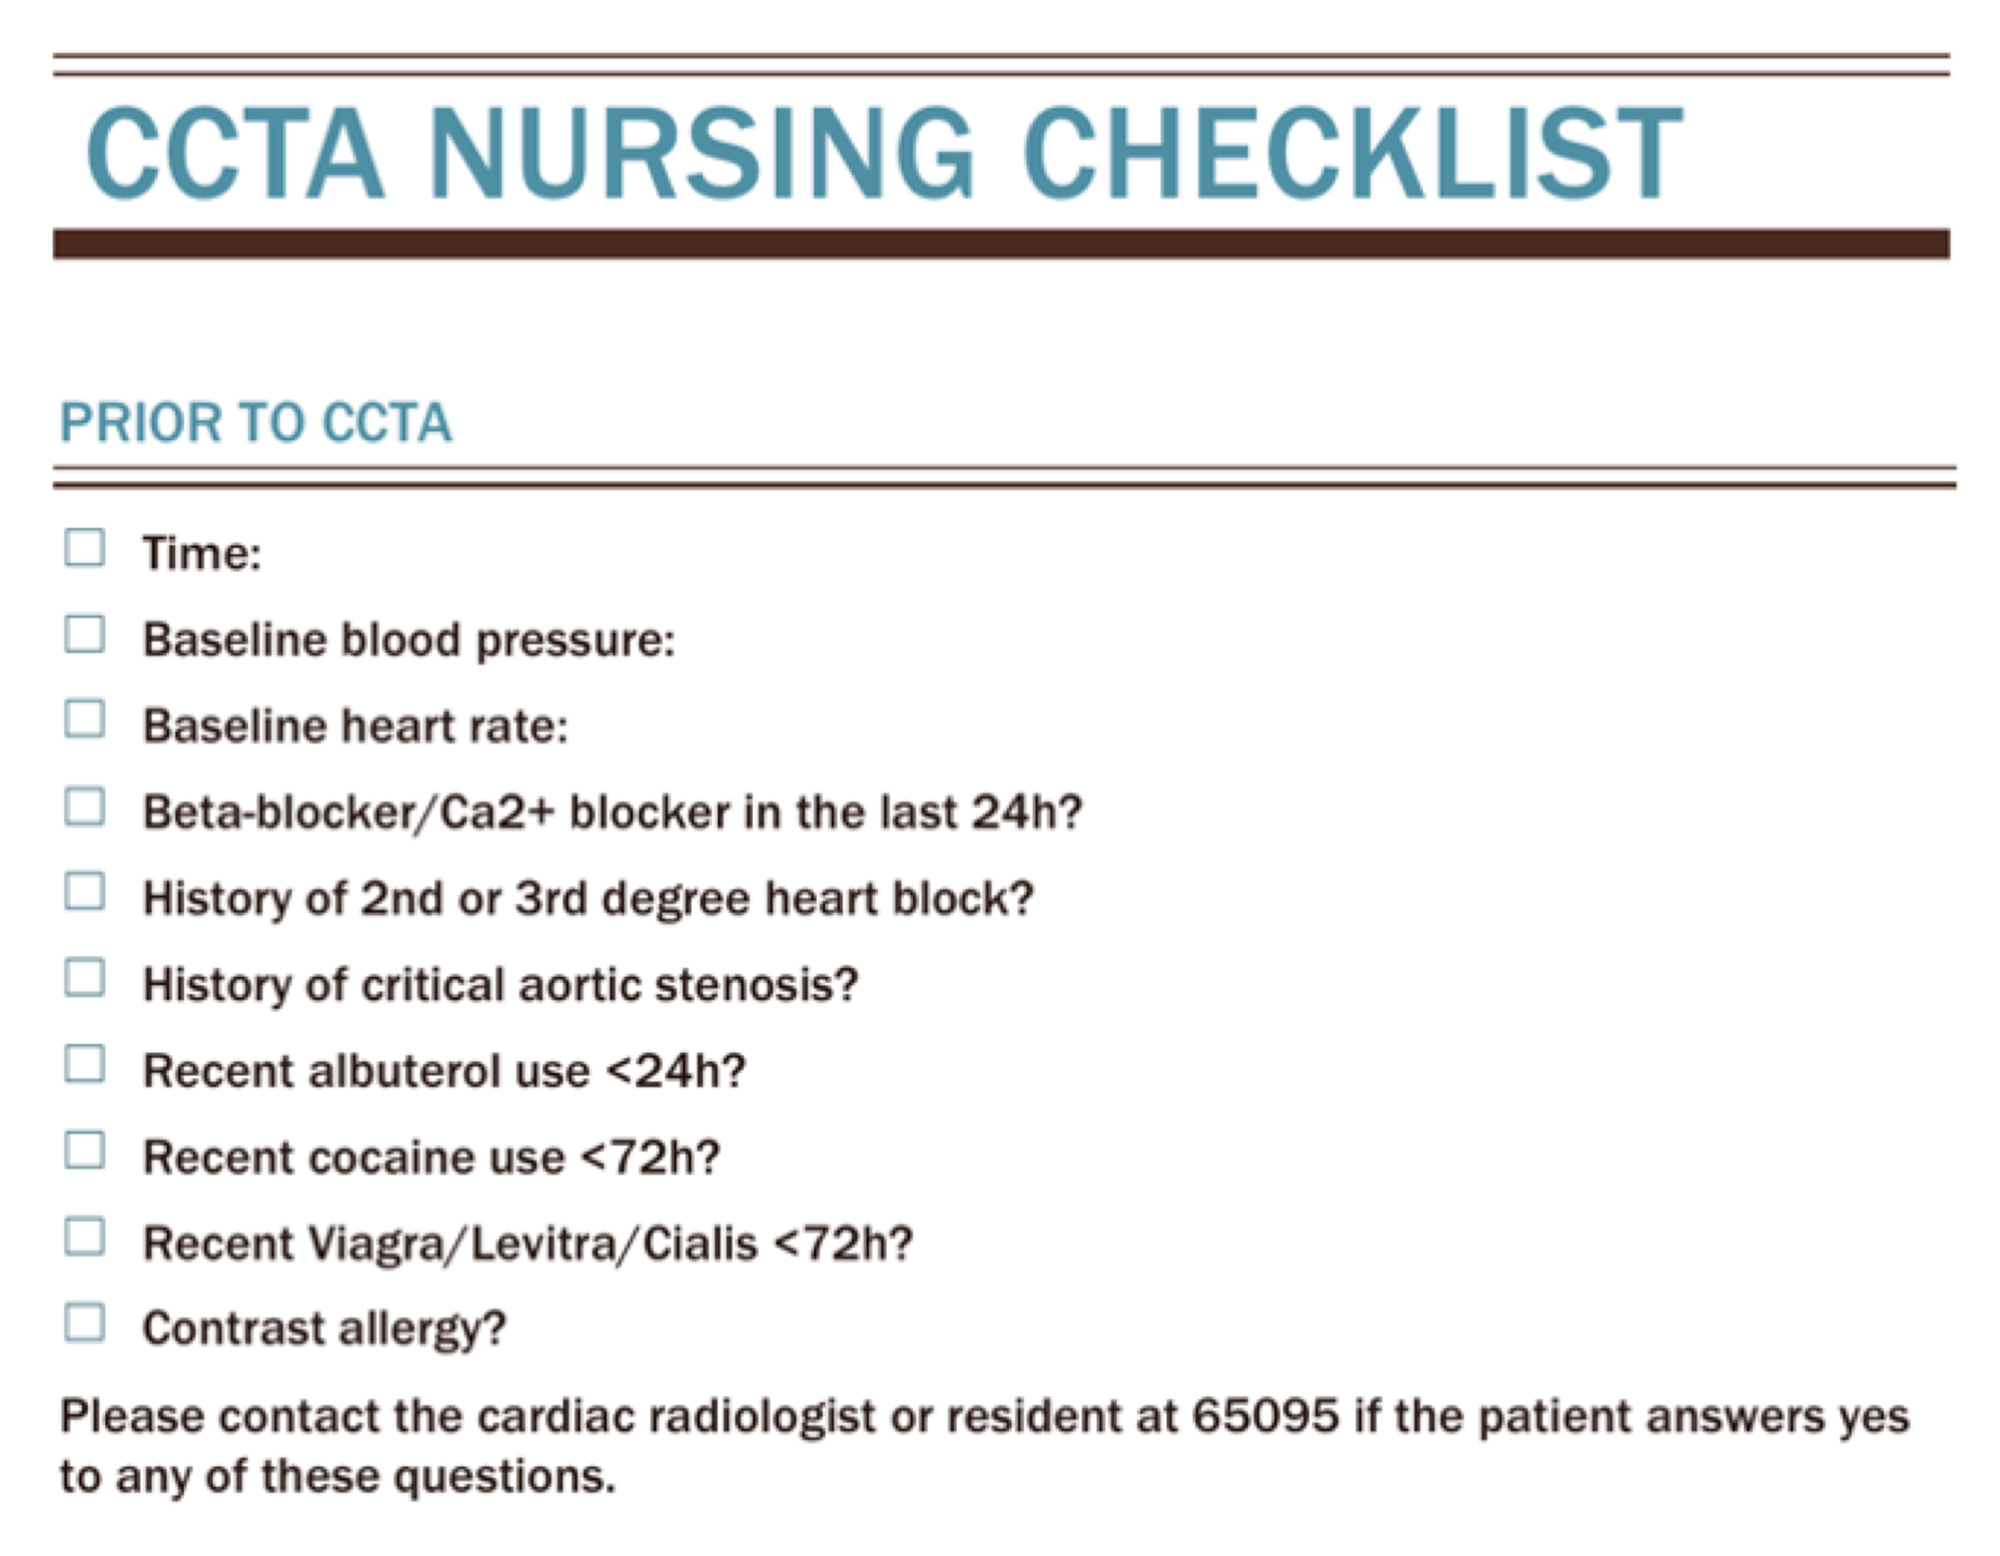The image size is (2000, 1556).
Task: Tick the critical aortic stenosis checkbox
Action: coord(84,978)
